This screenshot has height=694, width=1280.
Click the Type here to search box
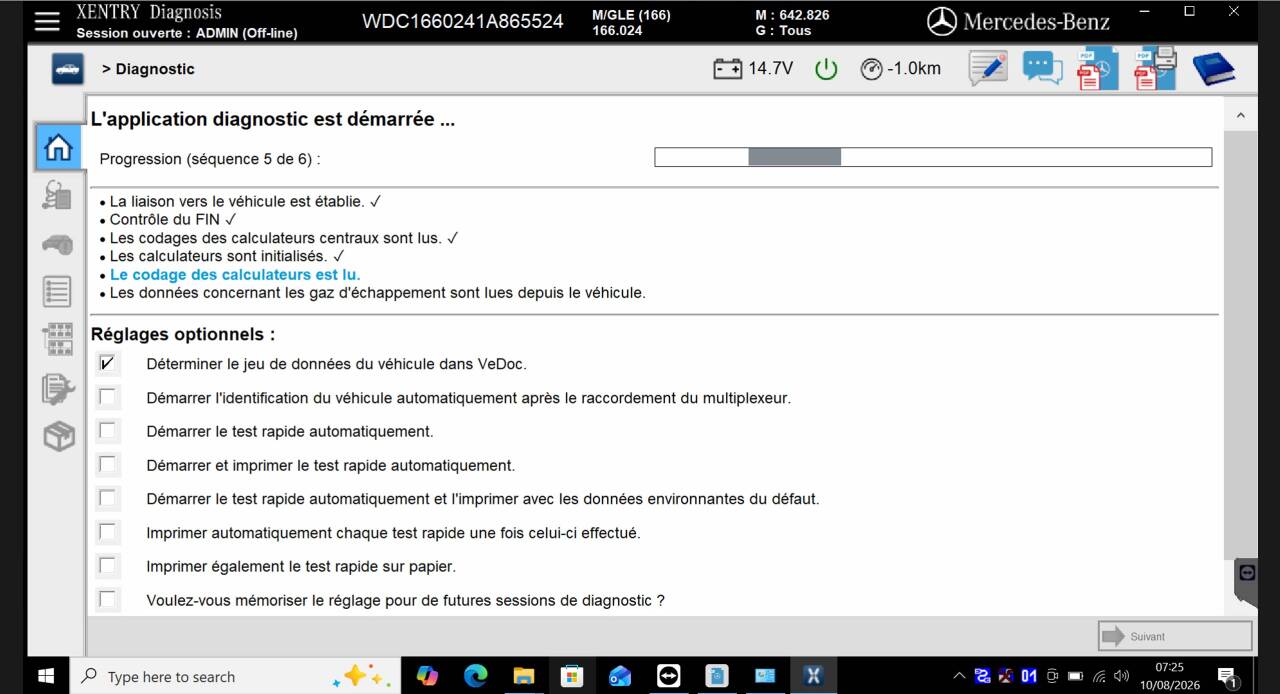click(234, 677)
